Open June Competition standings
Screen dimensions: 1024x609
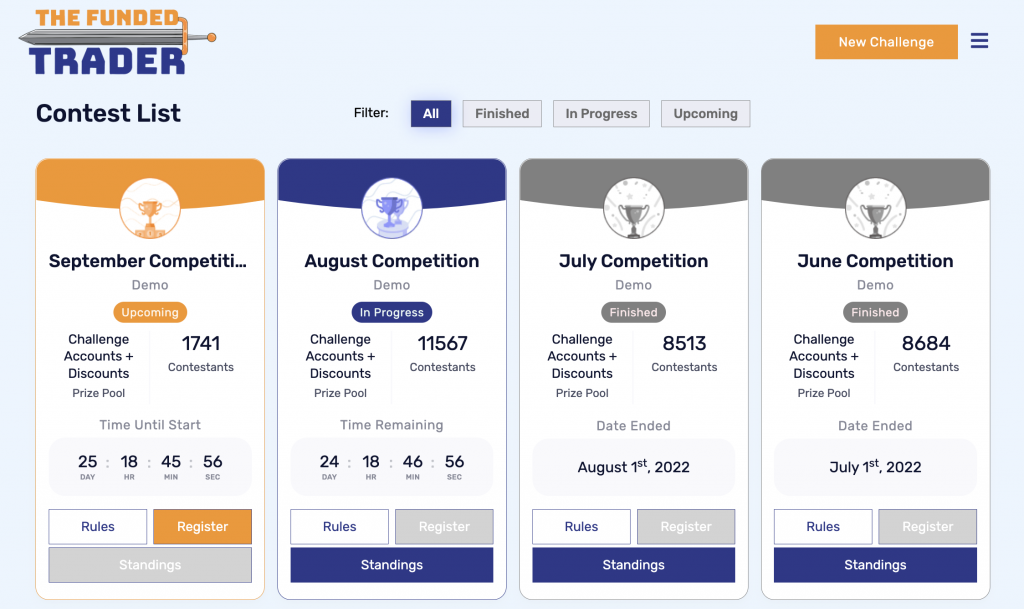pos(875,565)
